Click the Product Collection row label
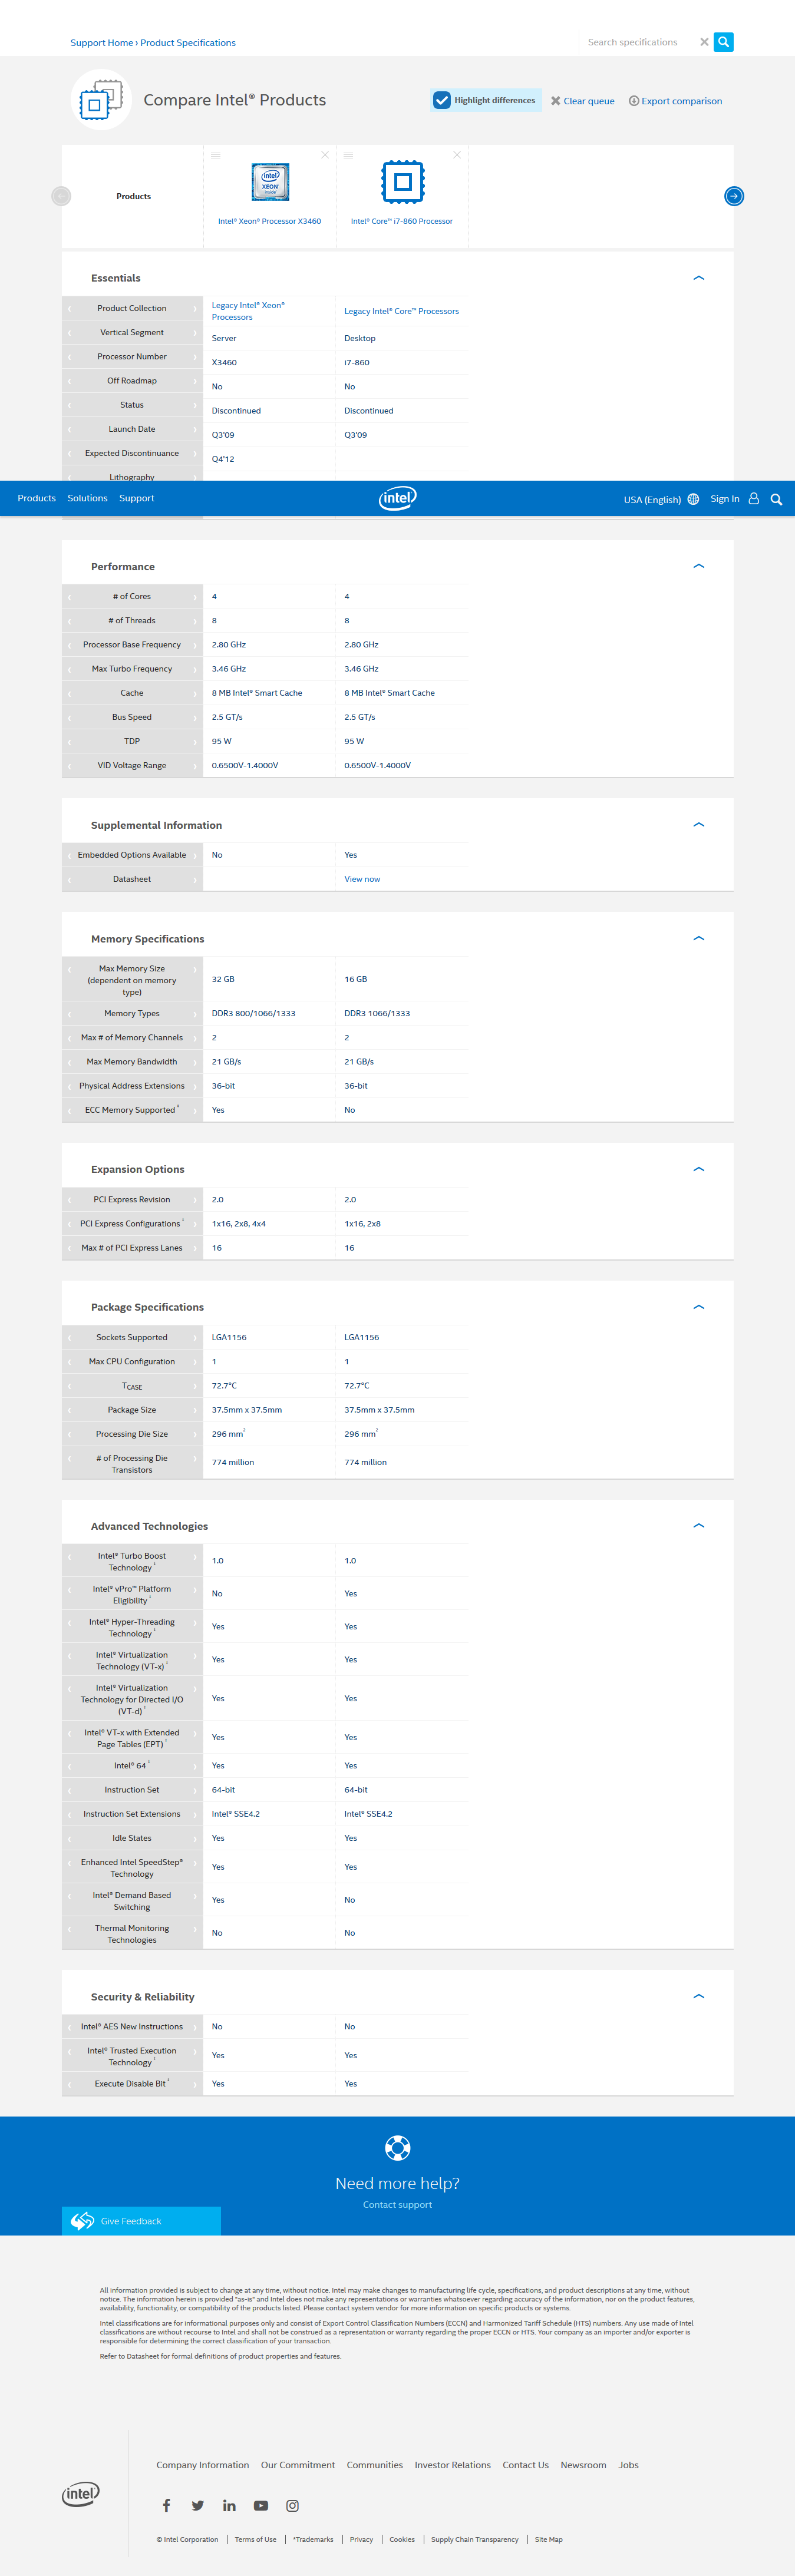The height and width of the screenshot is (2576, 795). (132, 308)
